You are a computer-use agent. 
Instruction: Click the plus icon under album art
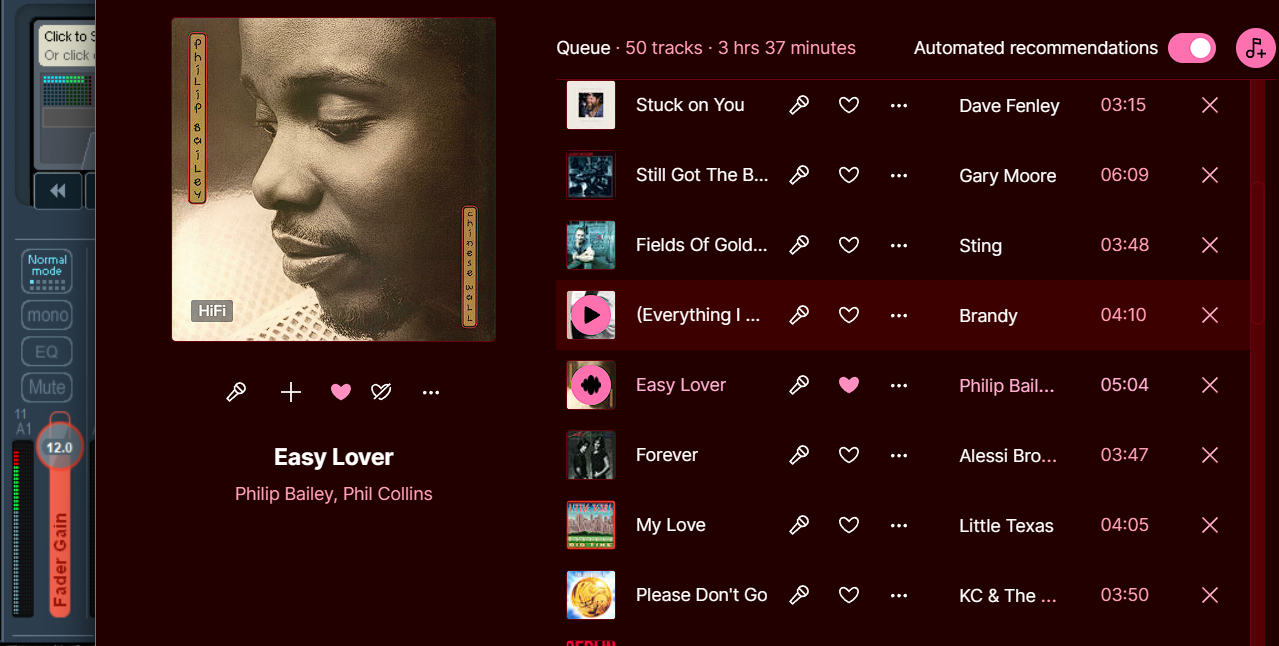(291, 392)
